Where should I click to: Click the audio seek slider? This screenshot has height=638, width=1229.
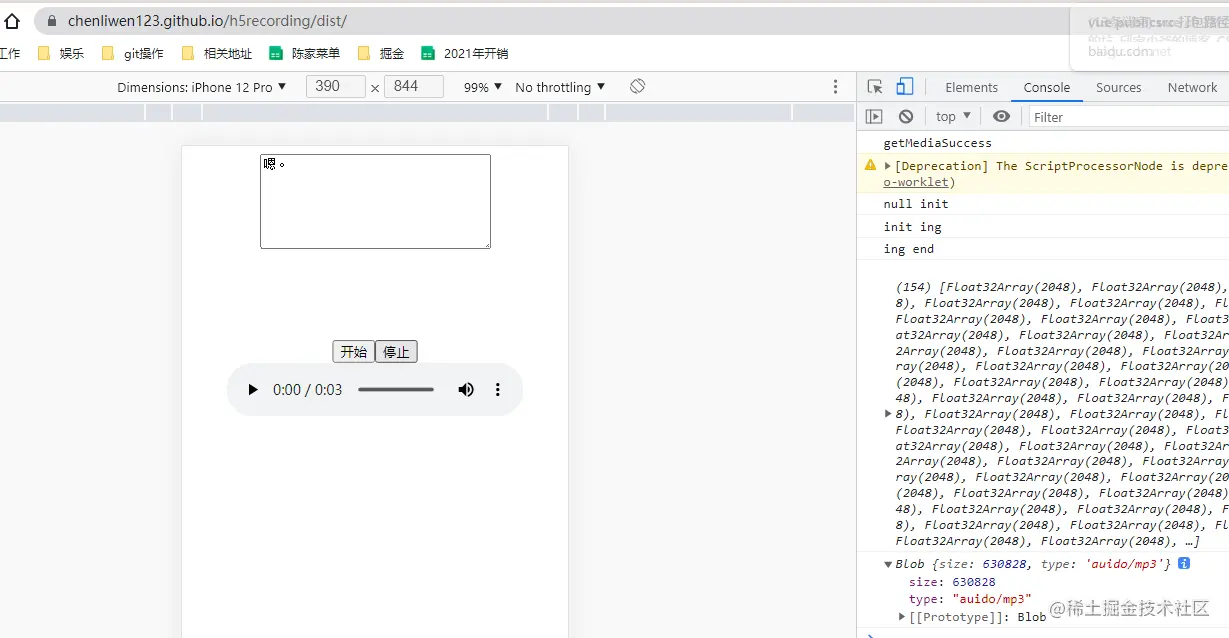click(x=396, y=390)
